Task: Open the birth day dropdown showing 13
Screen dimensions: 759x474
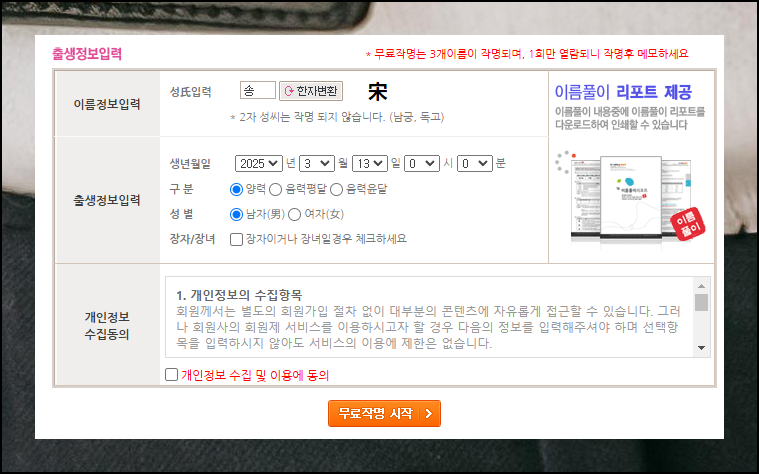Action: click(370, 163)
